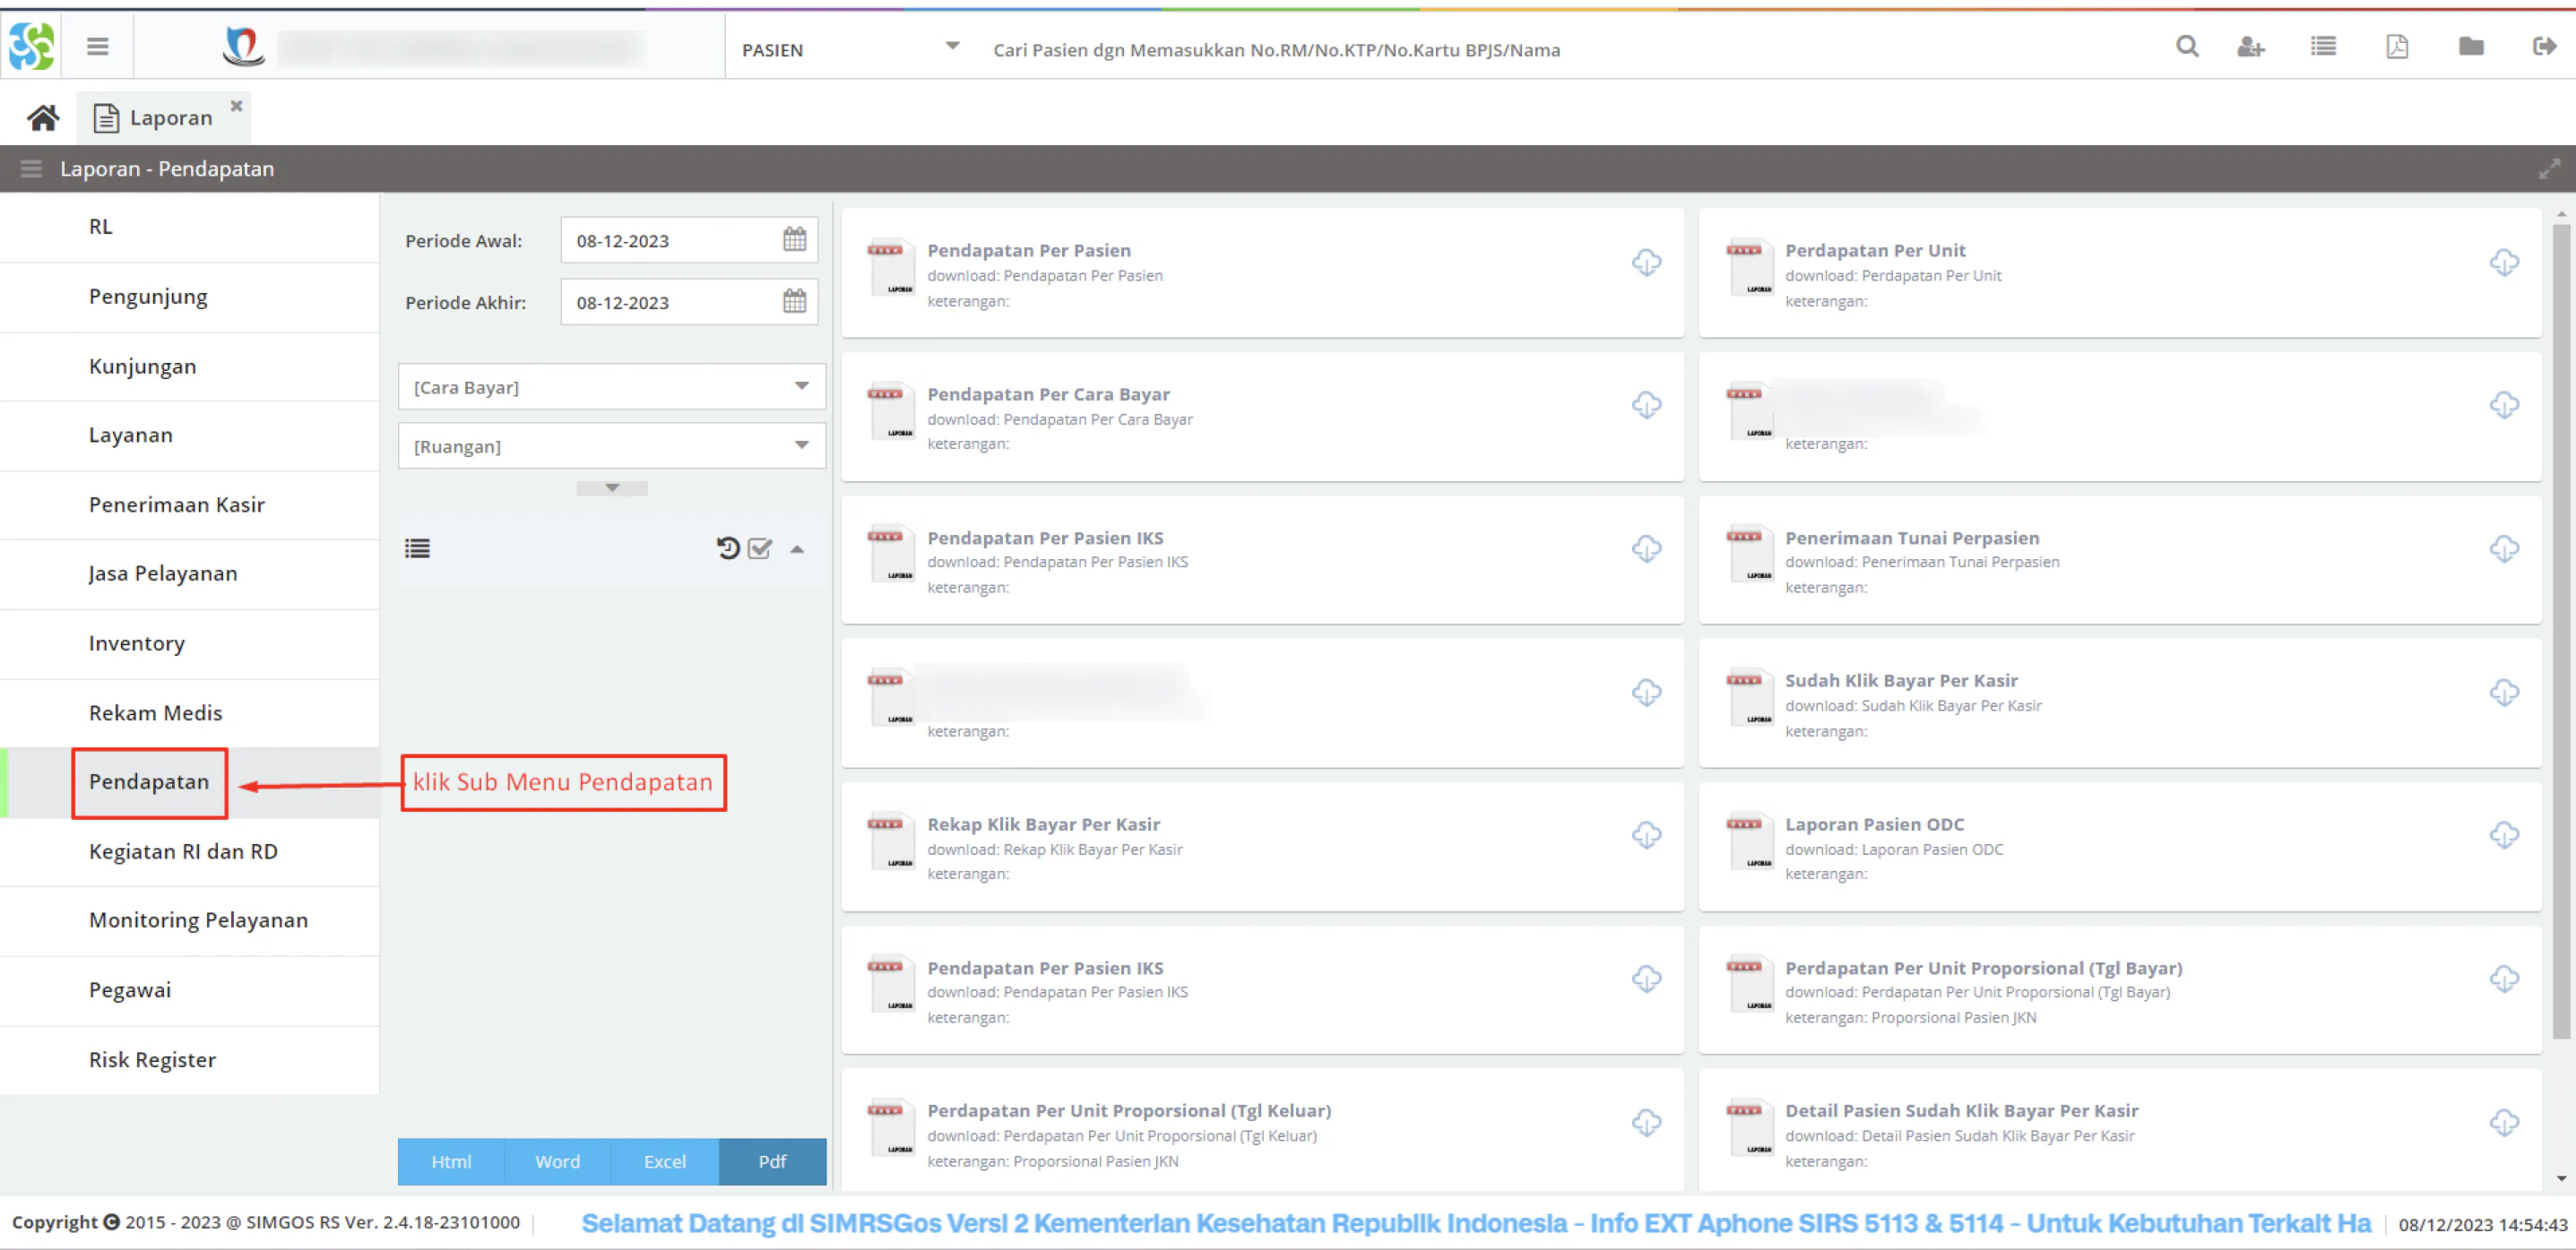Click the cloud download for Laporan Pasien ODC
Viewport: 2576px width, 1250px height.
(2503, 835)
